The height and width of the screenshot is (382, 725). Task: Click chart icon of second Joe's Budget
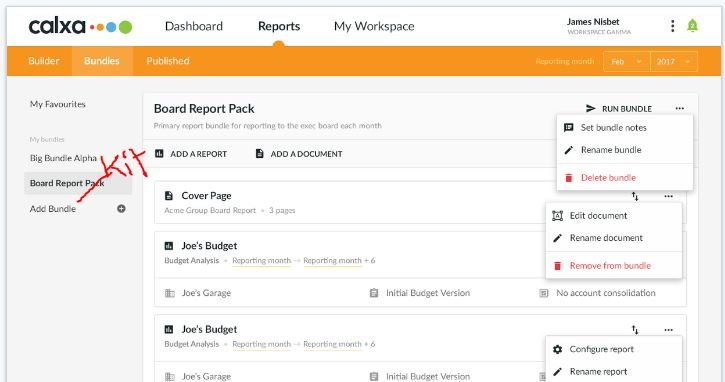(x=169, y=329)
